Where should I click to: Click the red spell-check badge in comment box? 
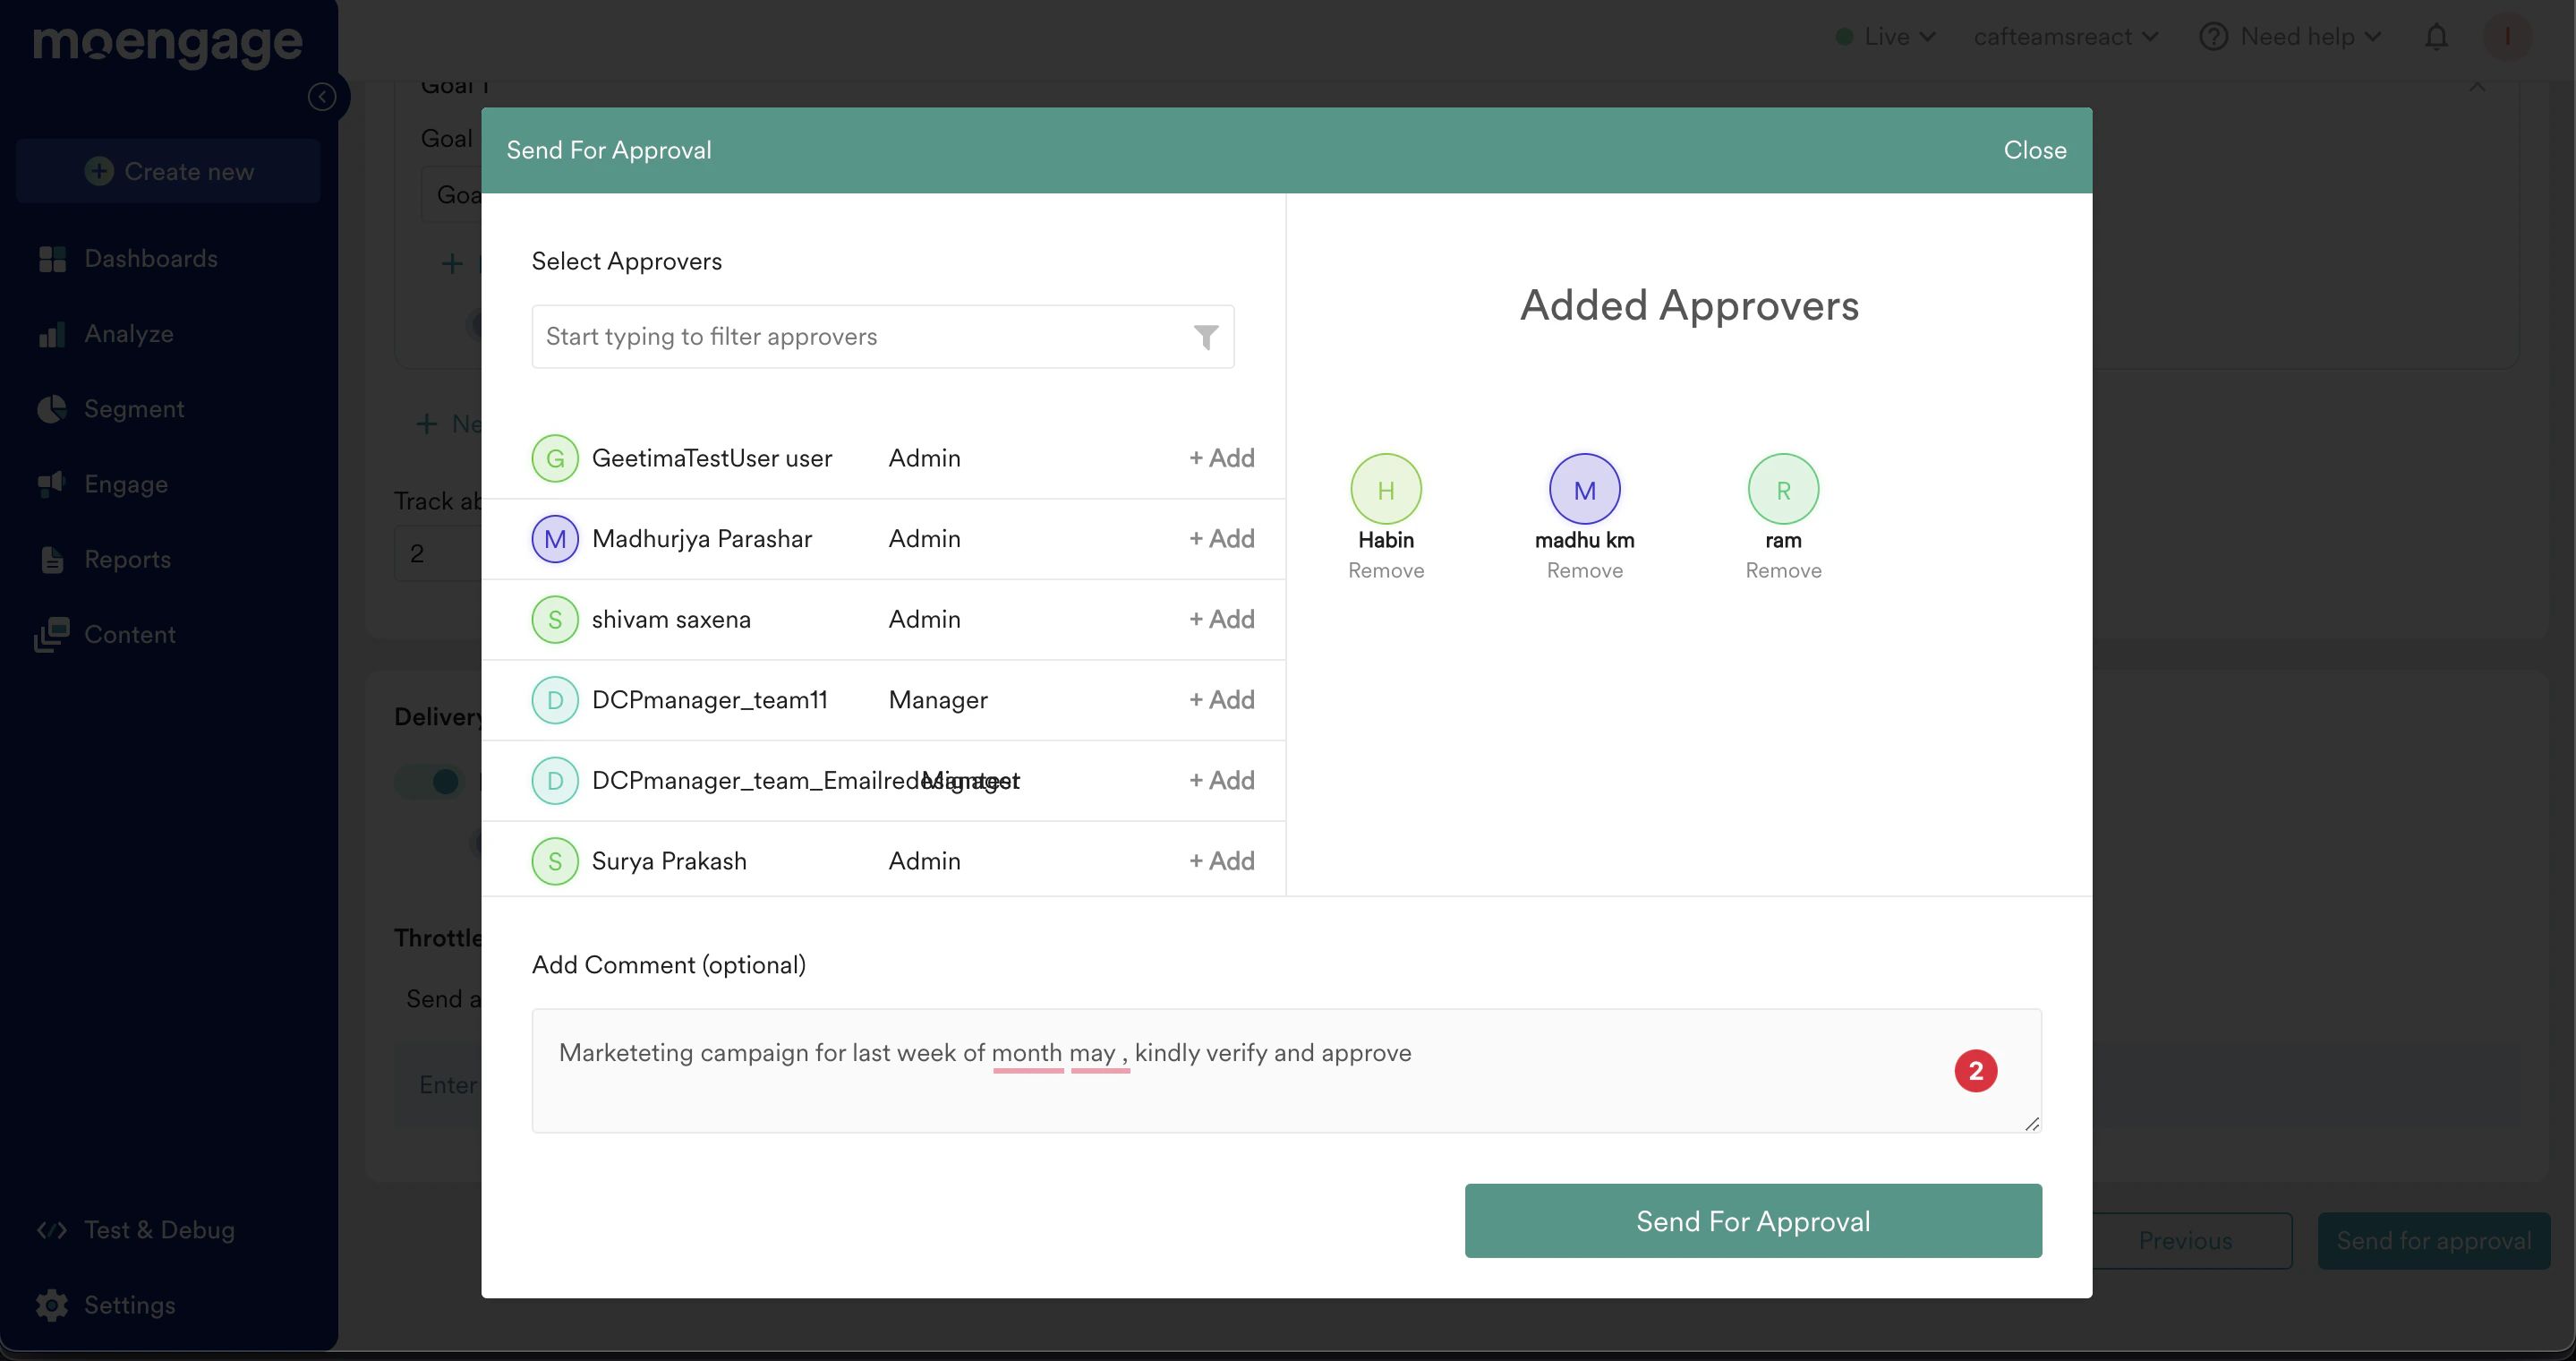pyautogui.click(x=1975, y=1071)
